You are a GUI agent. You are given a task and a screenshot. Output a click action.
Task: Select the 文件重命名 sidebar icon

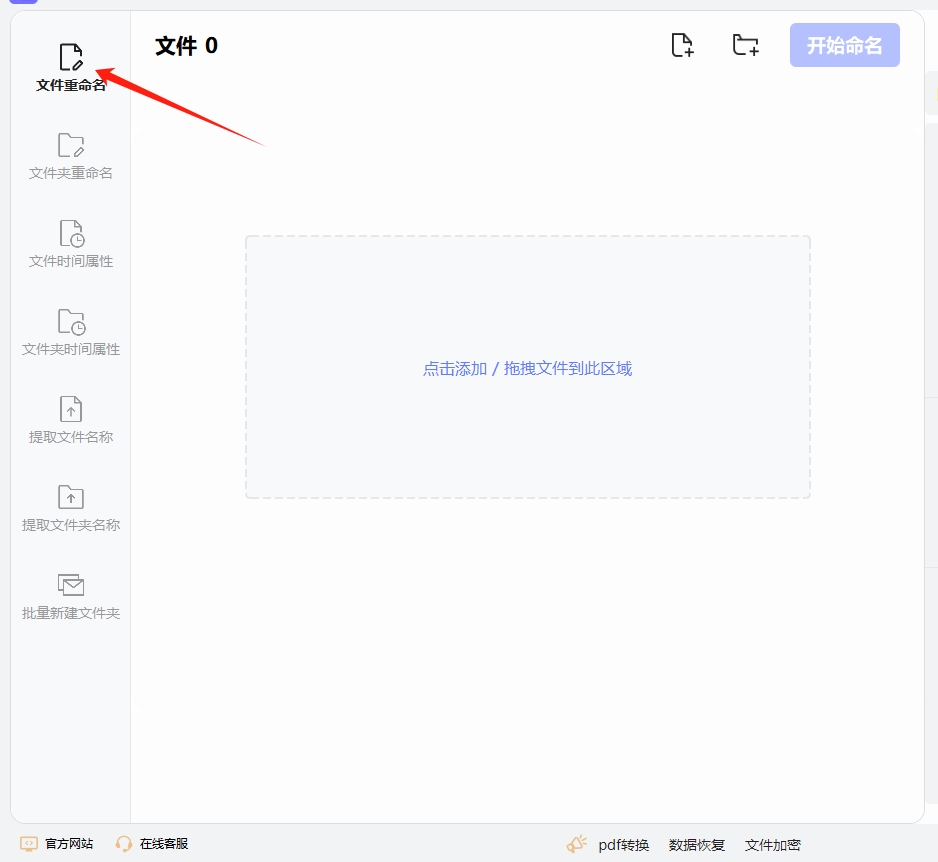pyautogui.click(x=71, y=57)
